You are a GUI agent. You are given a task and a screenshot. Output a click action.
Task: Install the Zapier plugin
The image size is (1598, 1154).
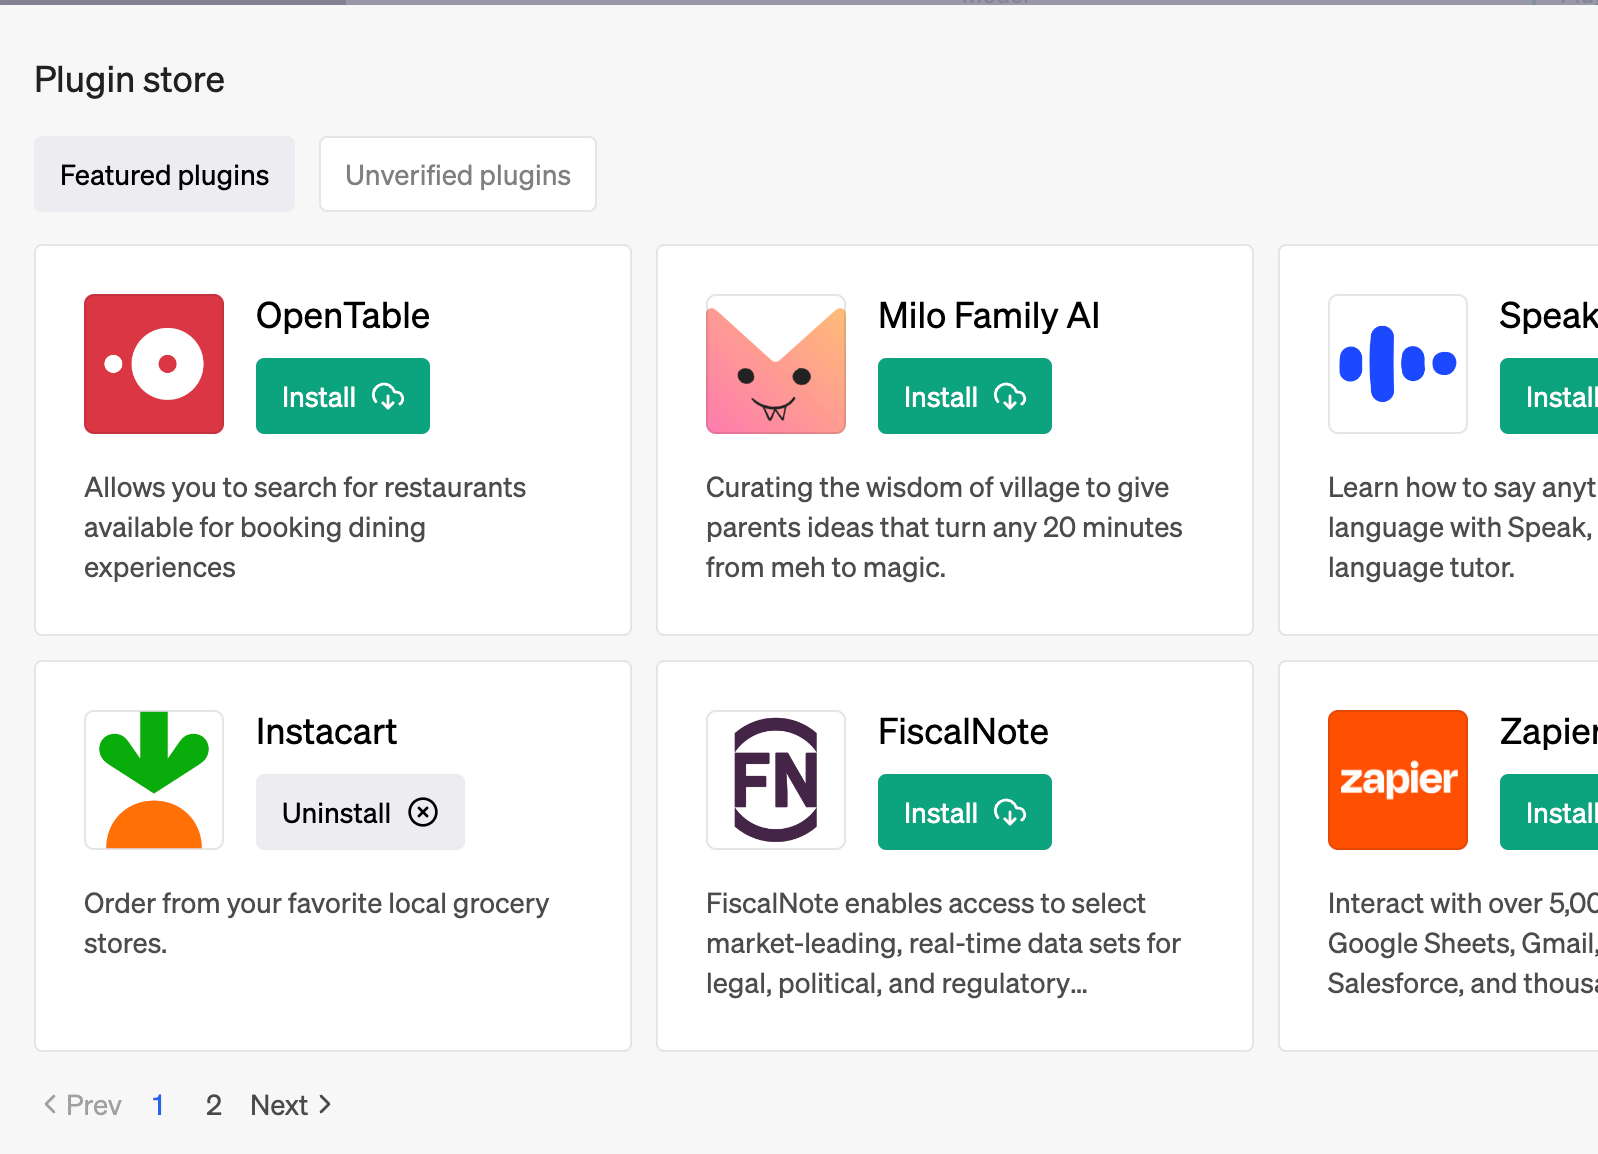point(1552,813)
